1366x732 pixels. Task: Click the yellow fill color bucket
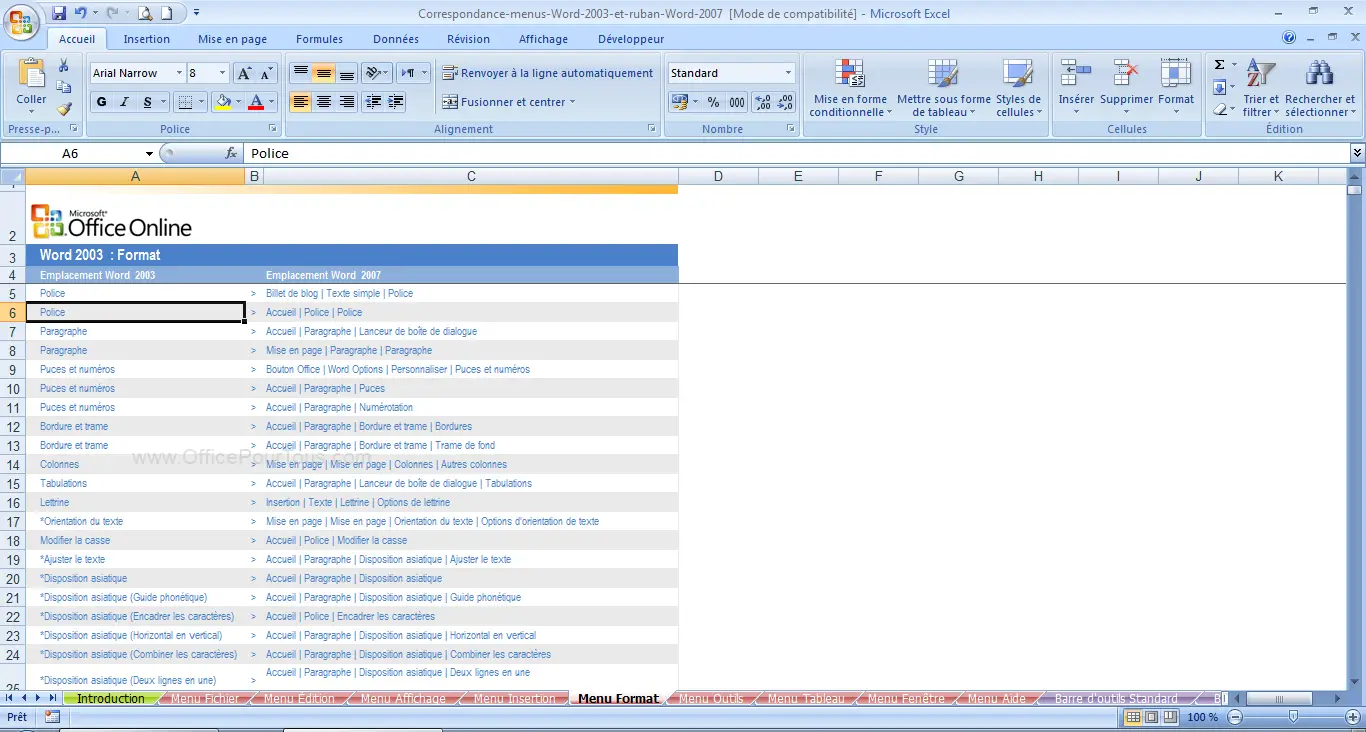coord(223,102)
